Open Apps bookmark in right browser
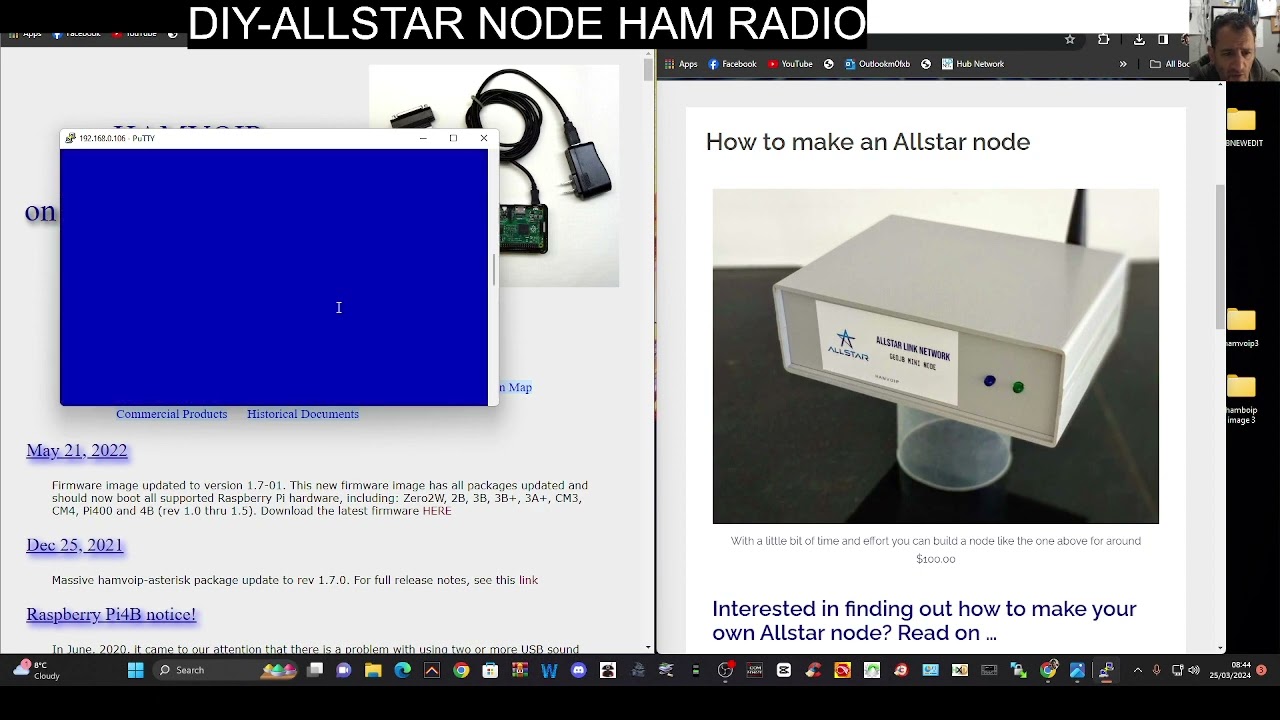This screenshot has width=1280, height=720. tap(680, 64)
